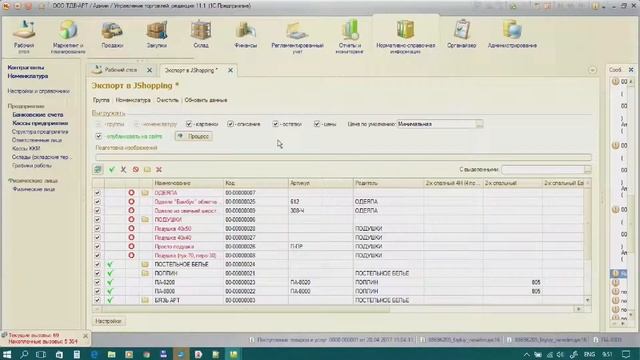The image size is (640, 360).
Task: Open the Администрирование section
Action: pyautogui.click(x=512, y=35)
